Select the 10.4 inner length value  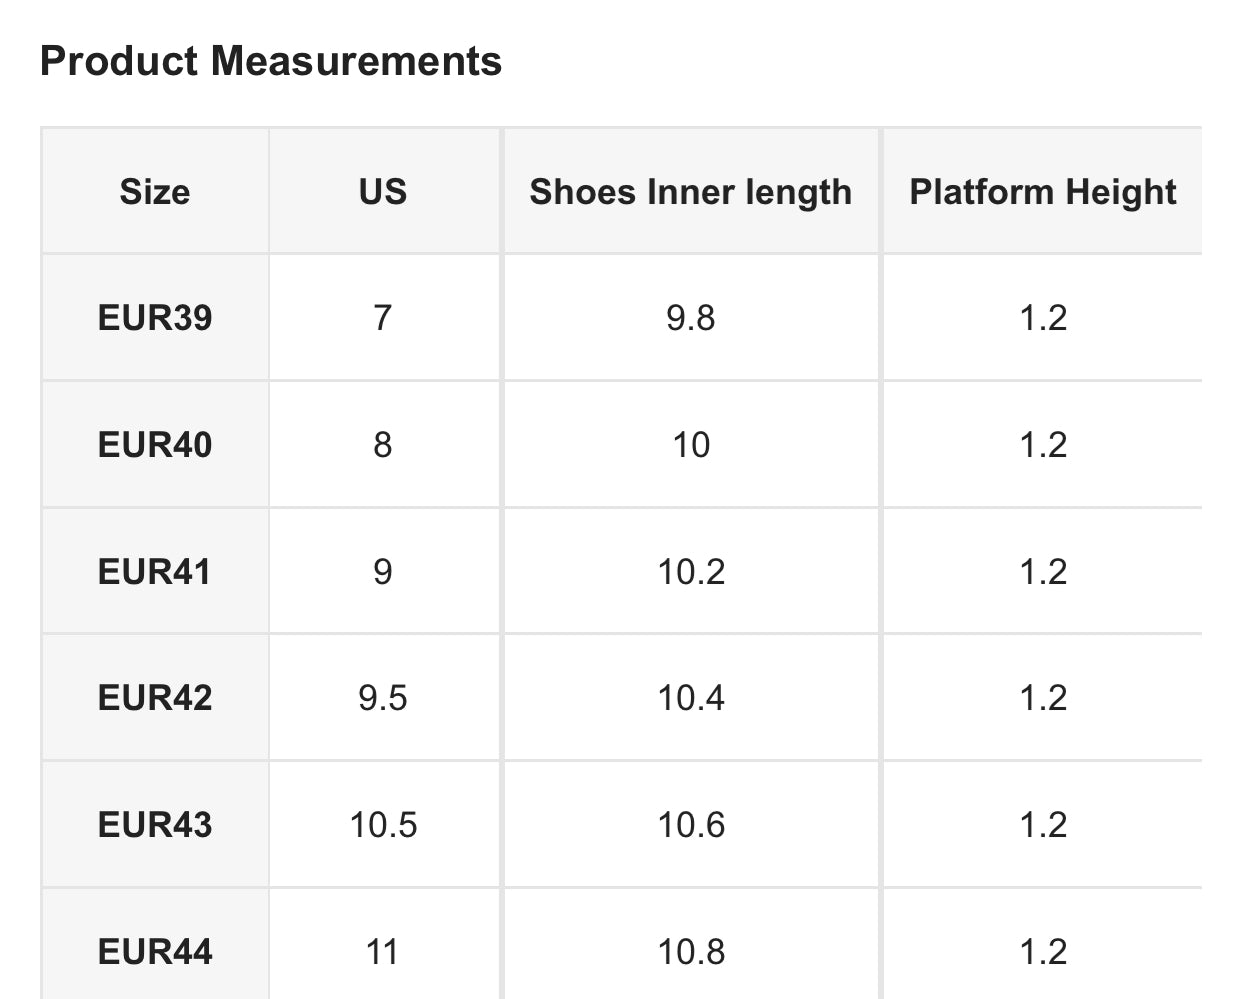pyautogui.click(x=690, y=698)
